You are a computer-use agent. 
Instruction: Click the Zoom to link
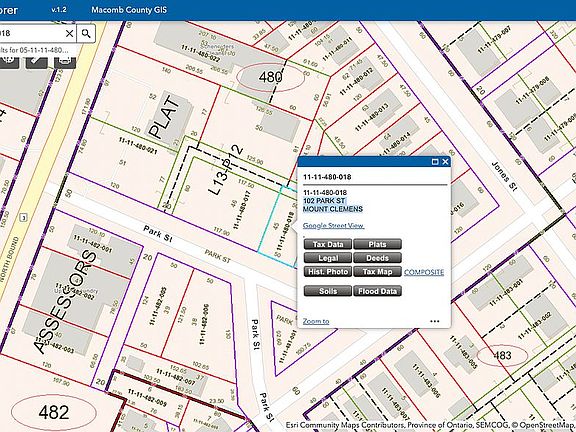(316, 321)
